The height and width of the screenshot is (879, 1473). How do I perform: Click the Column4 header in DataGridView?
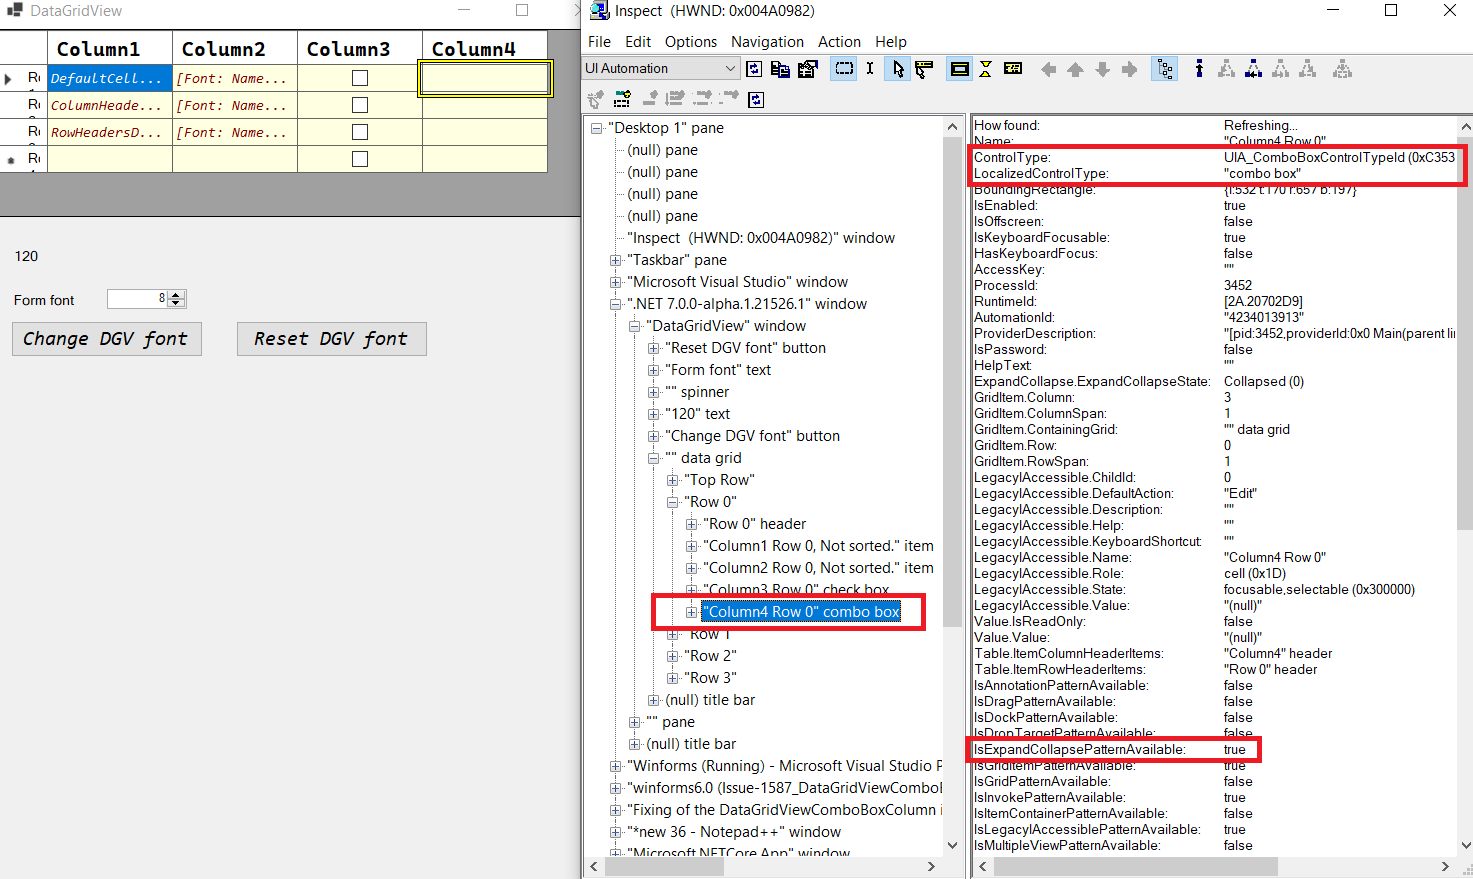pos(485,48)
